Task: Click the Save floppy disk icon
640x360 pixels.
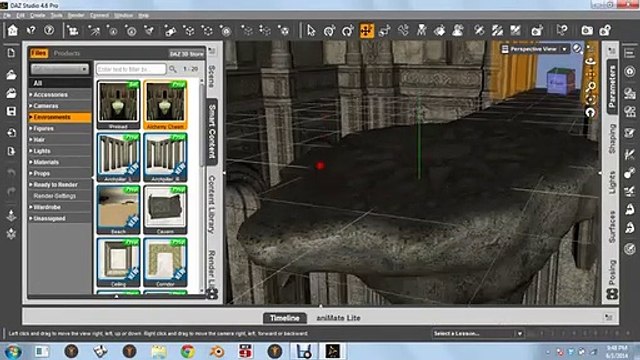Action: 11,111
